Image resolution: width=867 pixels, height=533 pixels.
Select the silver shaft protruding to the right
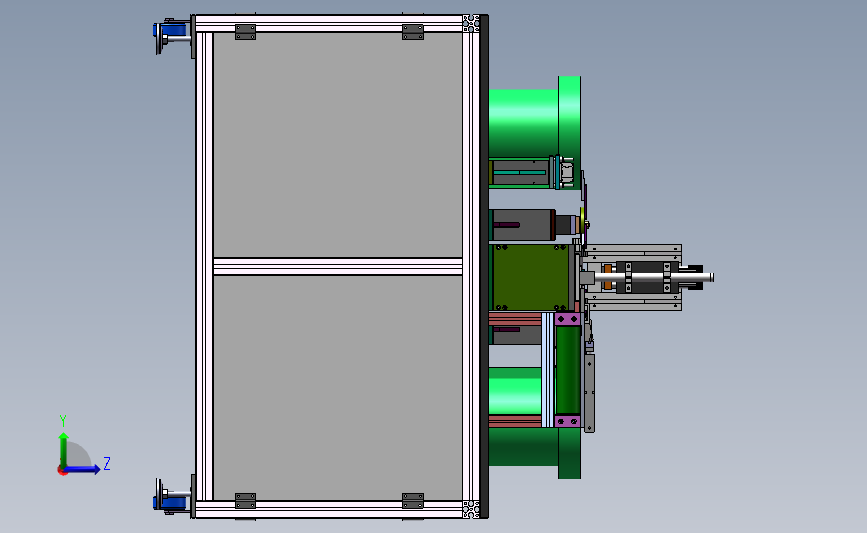[652, 277]
